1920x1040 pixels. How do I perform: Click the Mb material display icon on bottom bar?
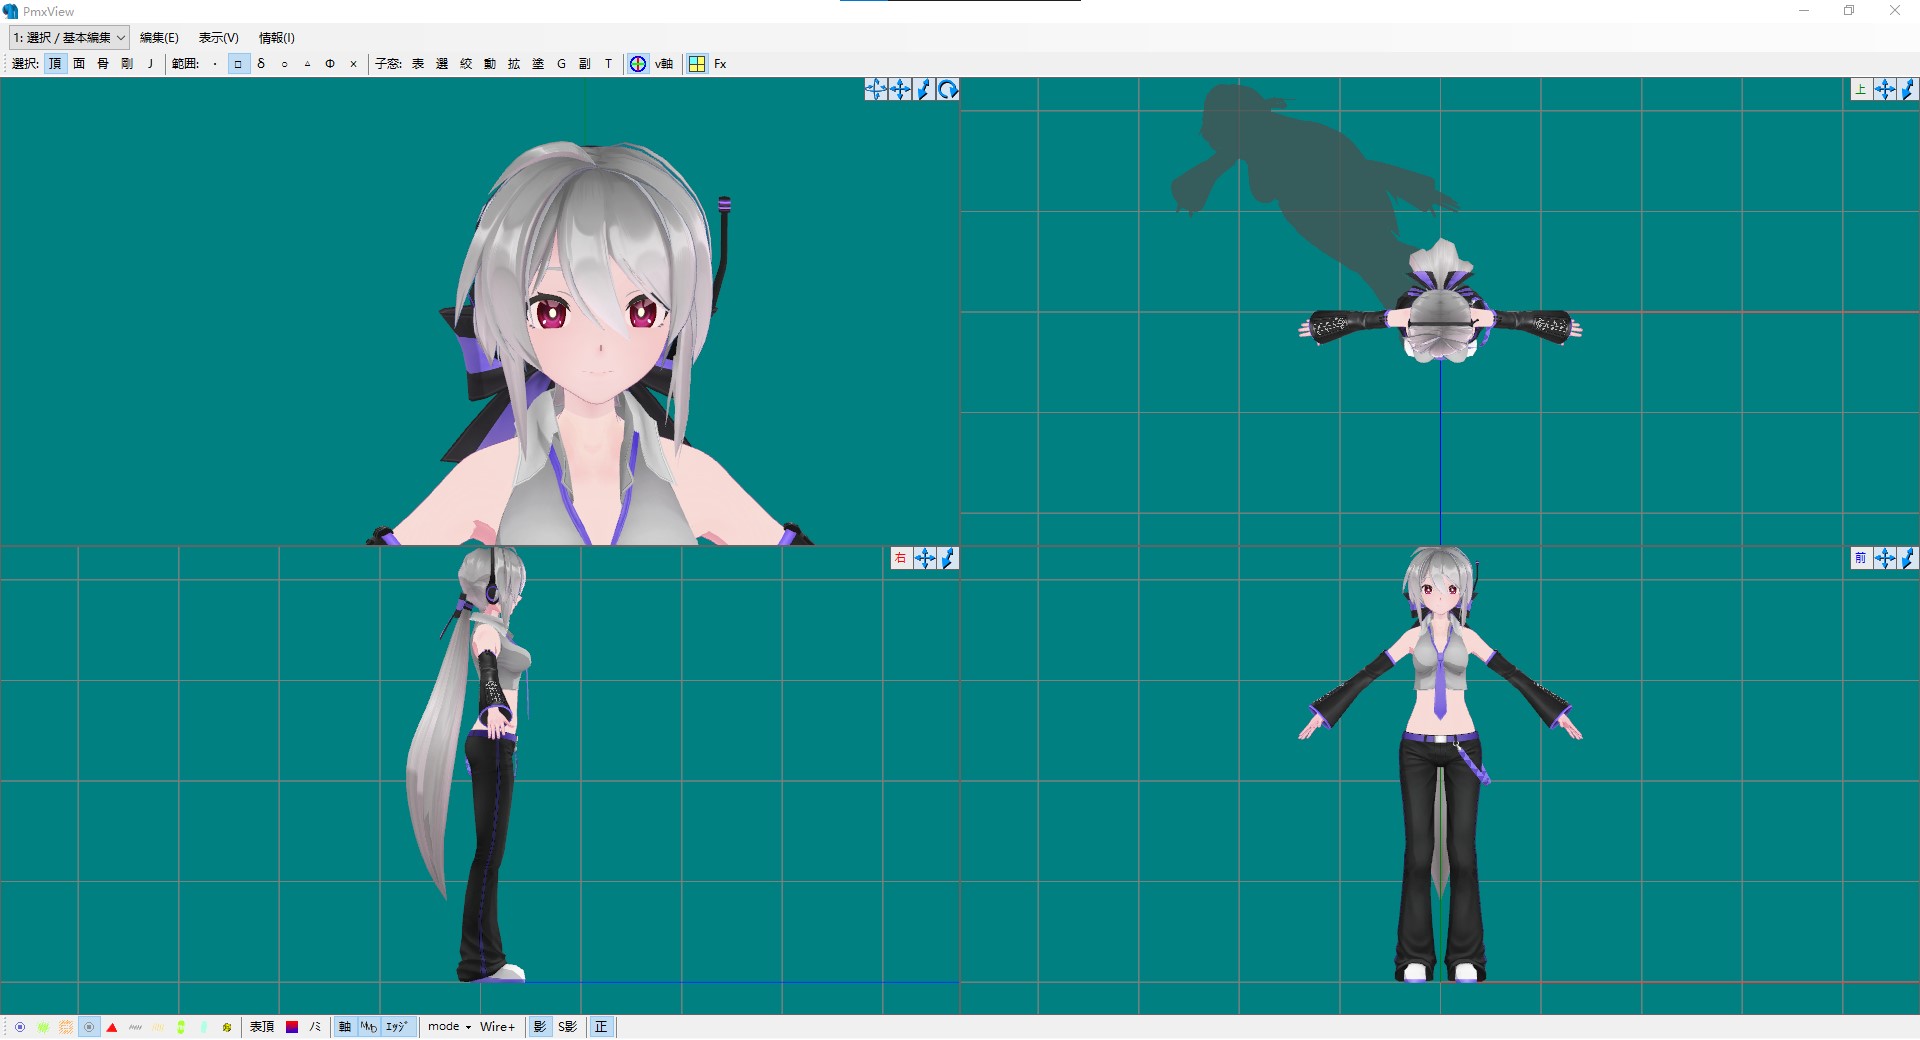(367, 1027)
